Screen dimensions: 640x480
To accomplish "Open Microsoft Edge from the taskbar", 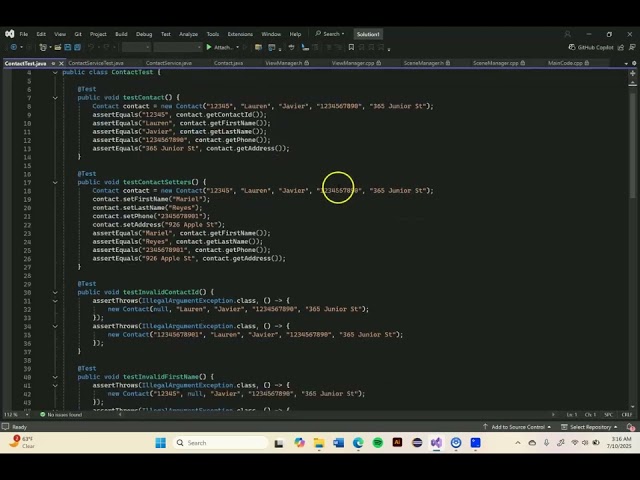I will point(358,443).
